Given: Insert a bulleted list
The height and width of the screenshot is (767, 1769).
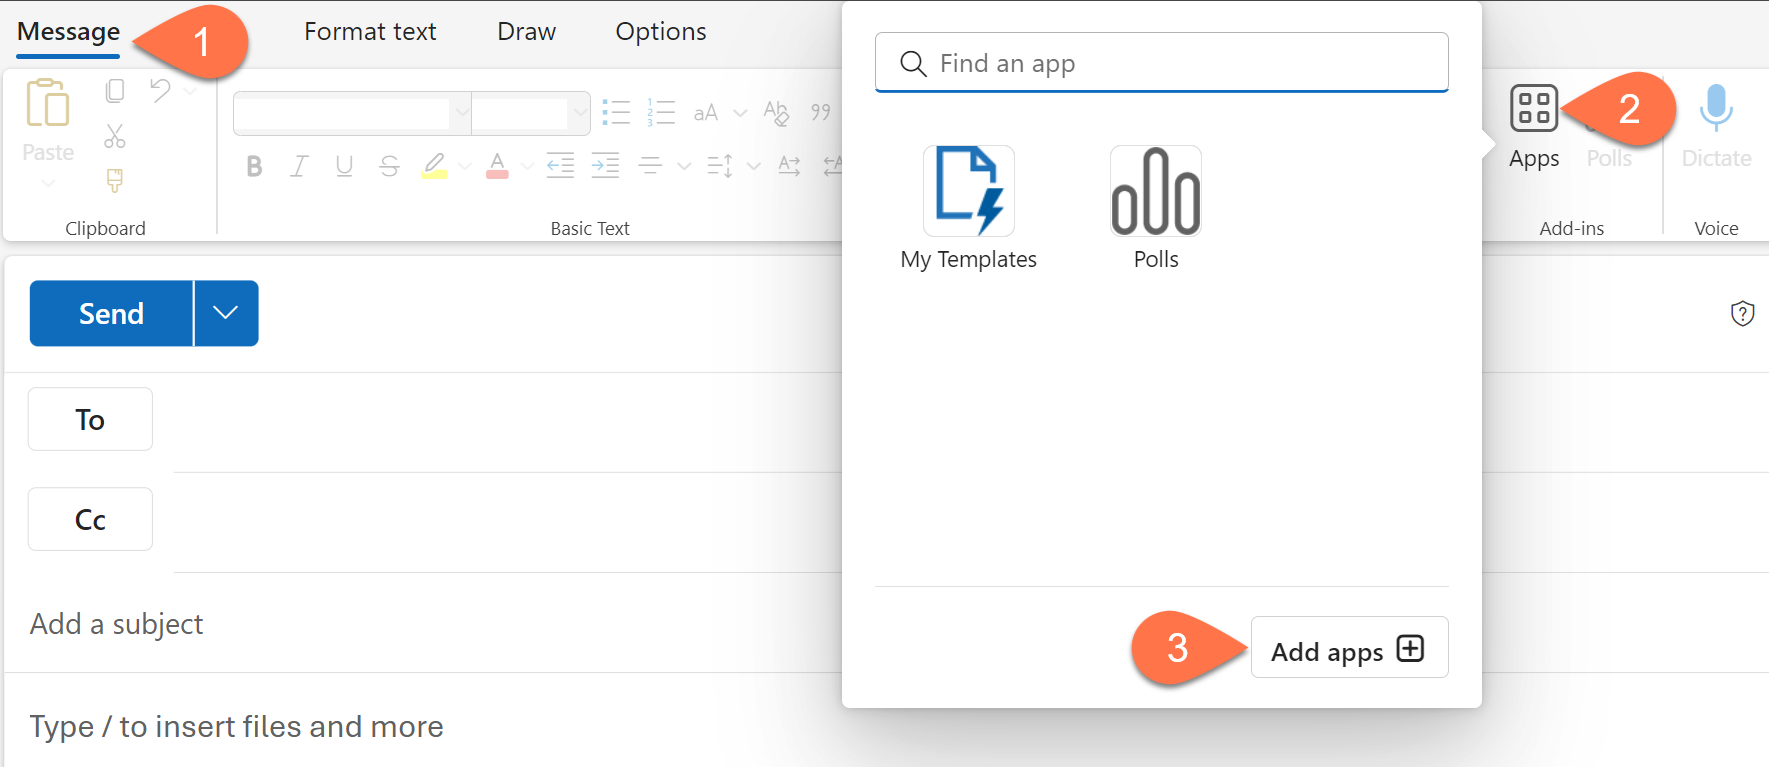Looking at the screenshot, I should click(616, 112).
